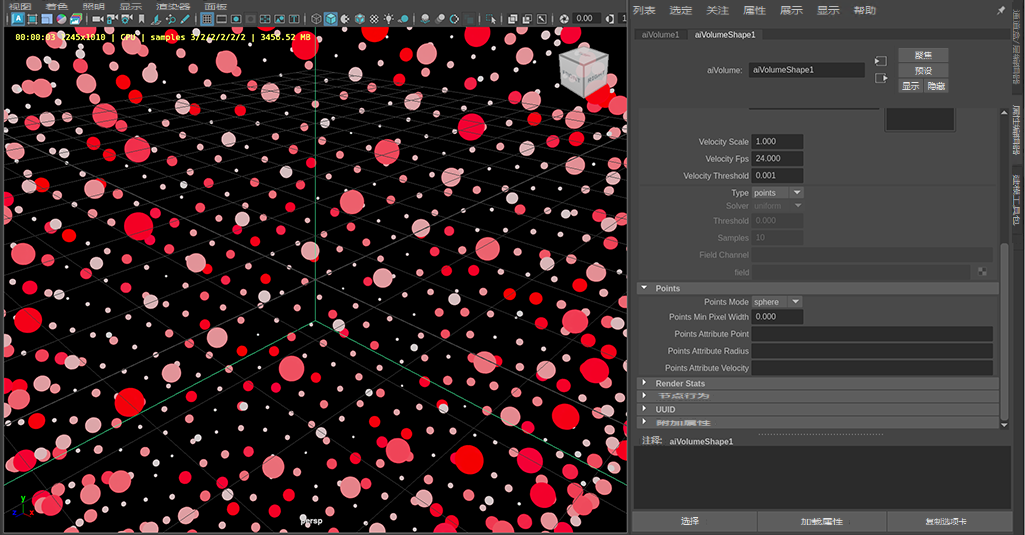Click the 预设 presets button
This screenshot has height=535, width=1025.
click(923, 71)
